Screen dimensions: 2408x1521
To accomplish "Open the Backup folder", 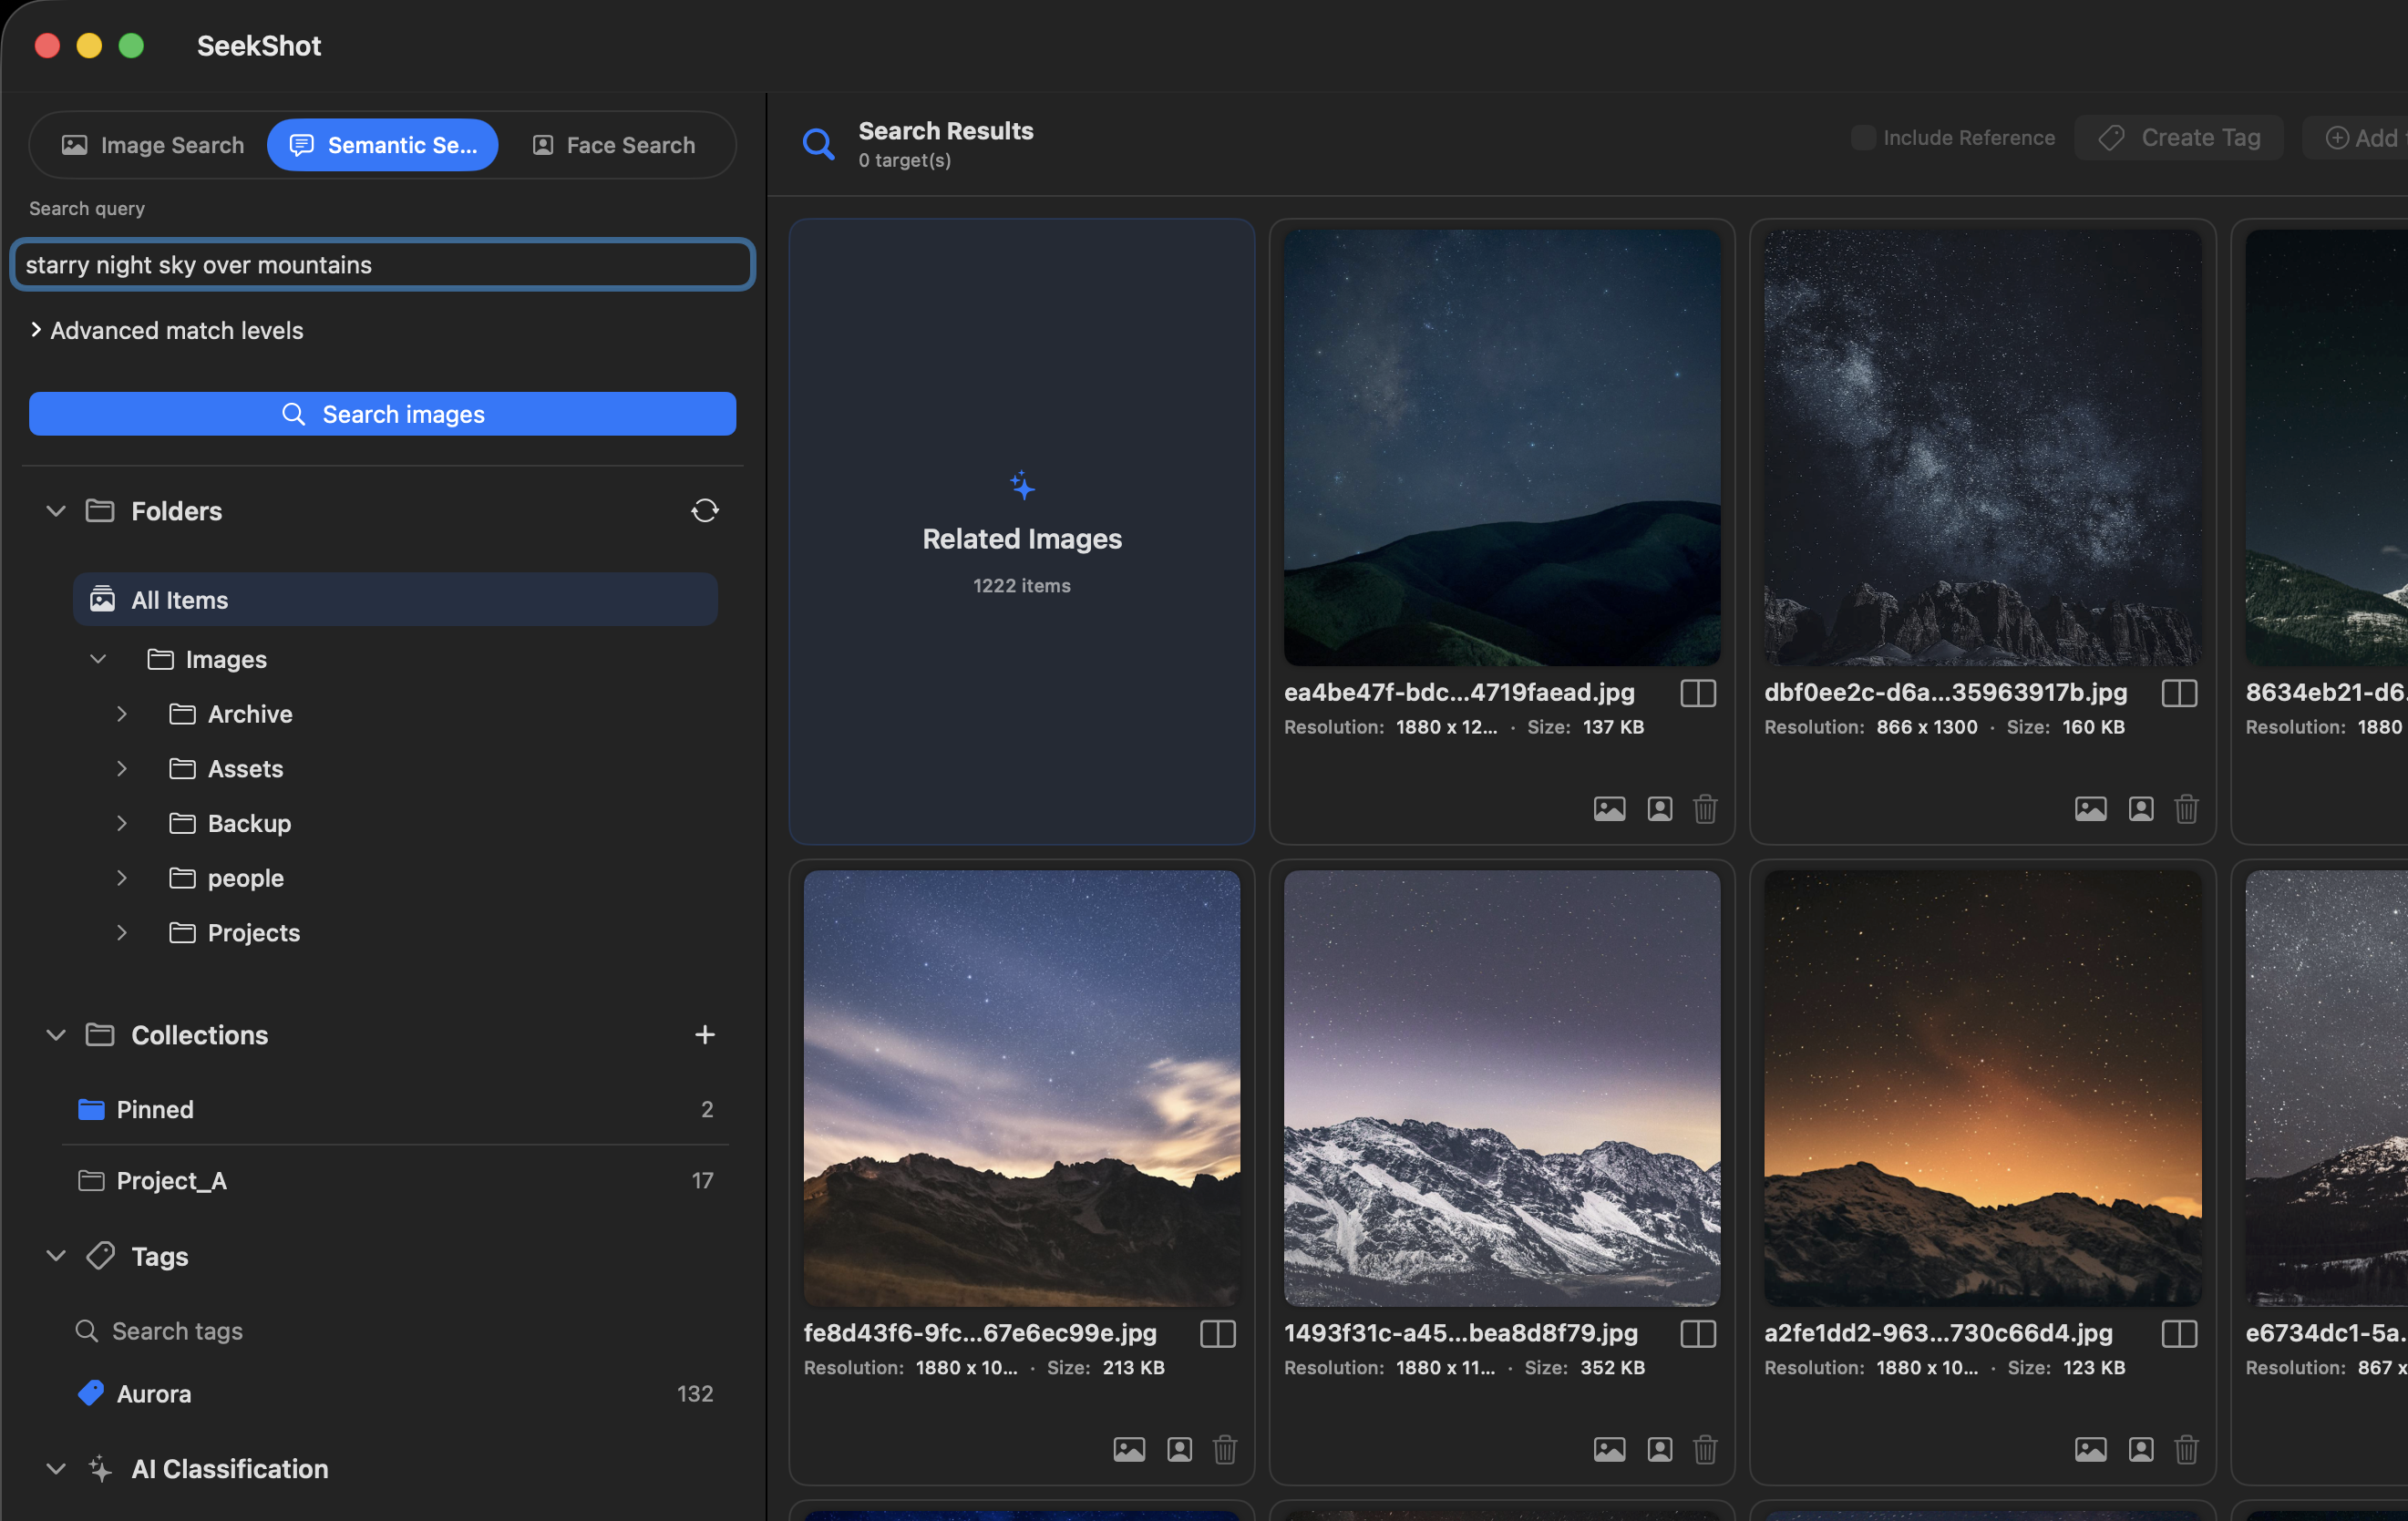I will point(249,823).
